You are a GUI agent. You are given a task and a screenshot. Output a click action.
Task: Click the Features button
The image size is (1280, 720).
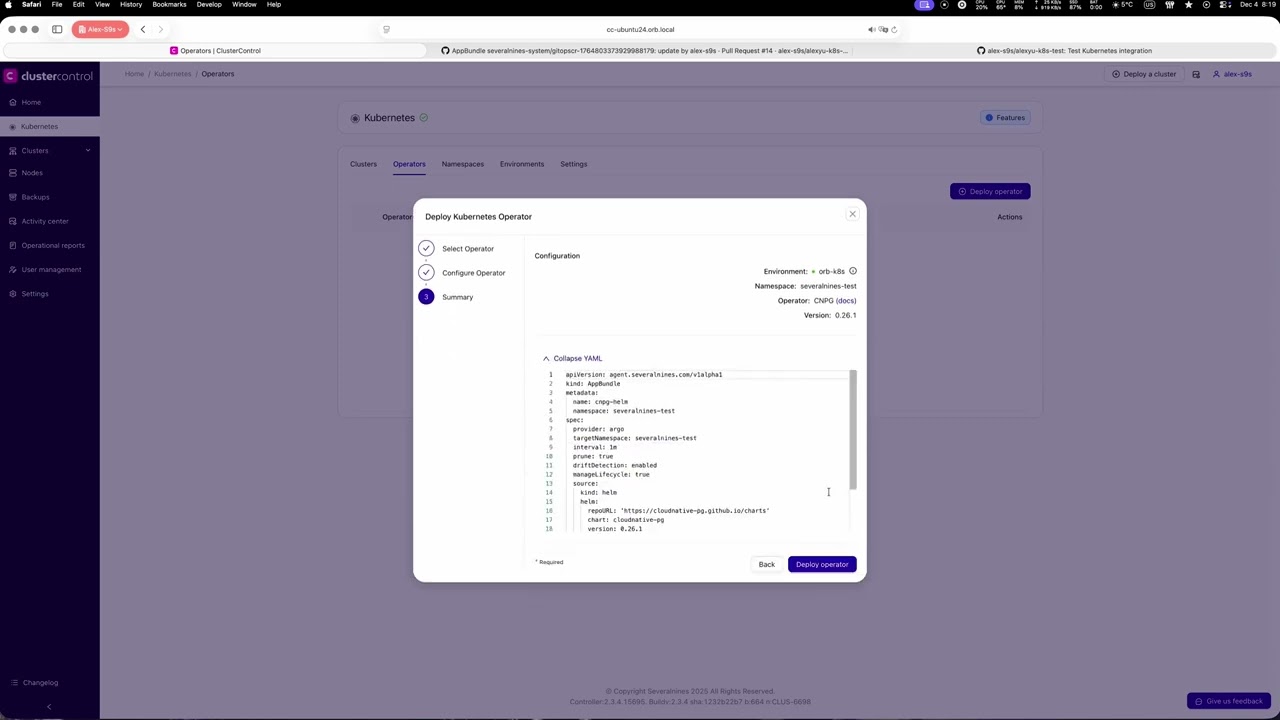click(x=1005, y=118)
